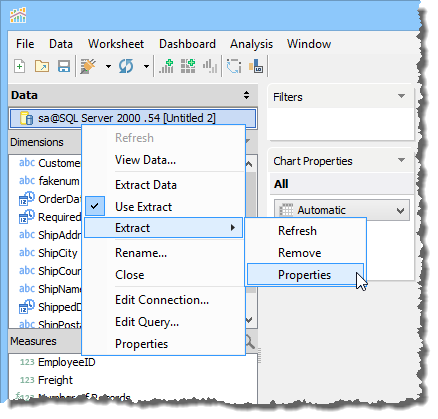
Task: Expand the Filters shelf dropdown arrow
Action: 401,96
